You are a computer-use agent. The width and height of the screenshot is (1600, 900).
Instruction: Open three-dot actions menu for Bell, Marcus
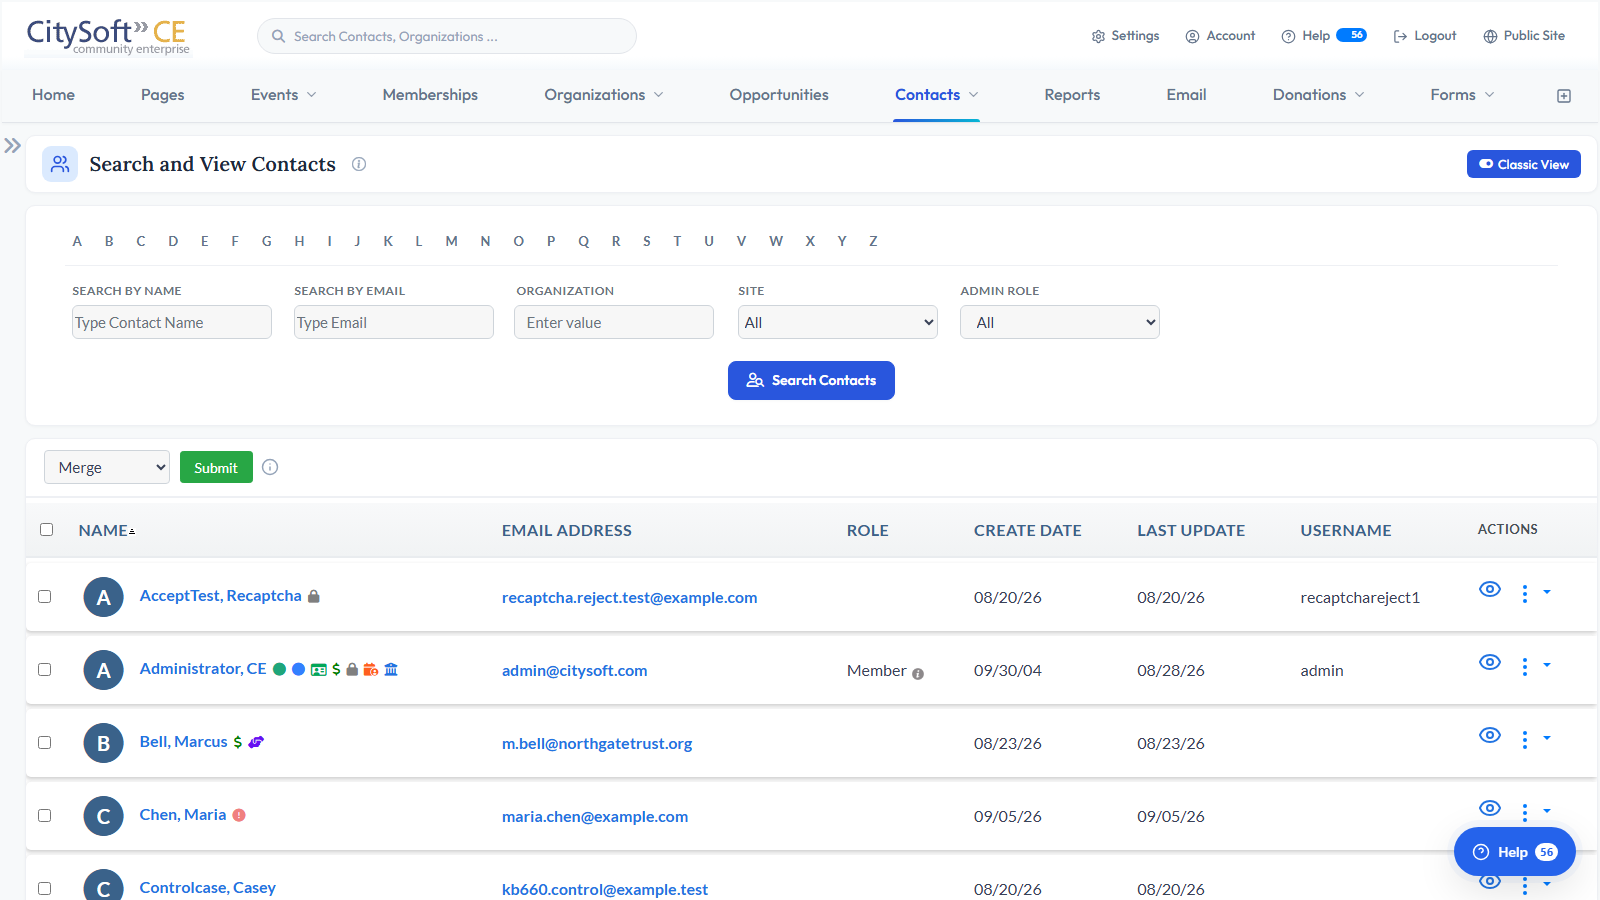1524,740
